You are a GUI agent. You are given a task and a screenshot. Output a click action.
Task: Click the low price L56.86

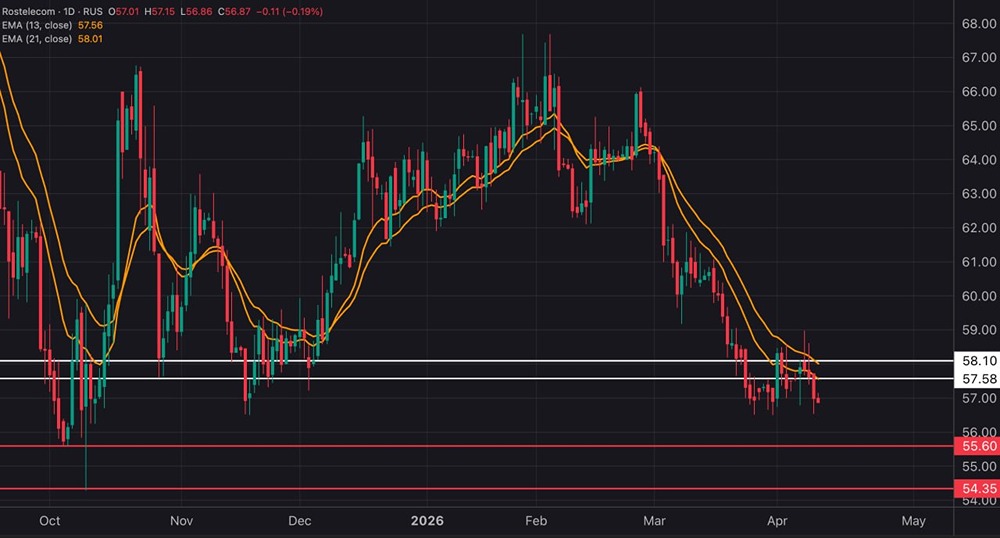(x=196, y=11)
